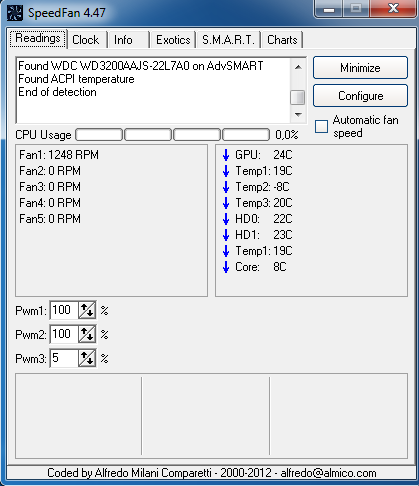Click the second CPU Usage bar
419x486 pixels.
[x=148, y=135]
